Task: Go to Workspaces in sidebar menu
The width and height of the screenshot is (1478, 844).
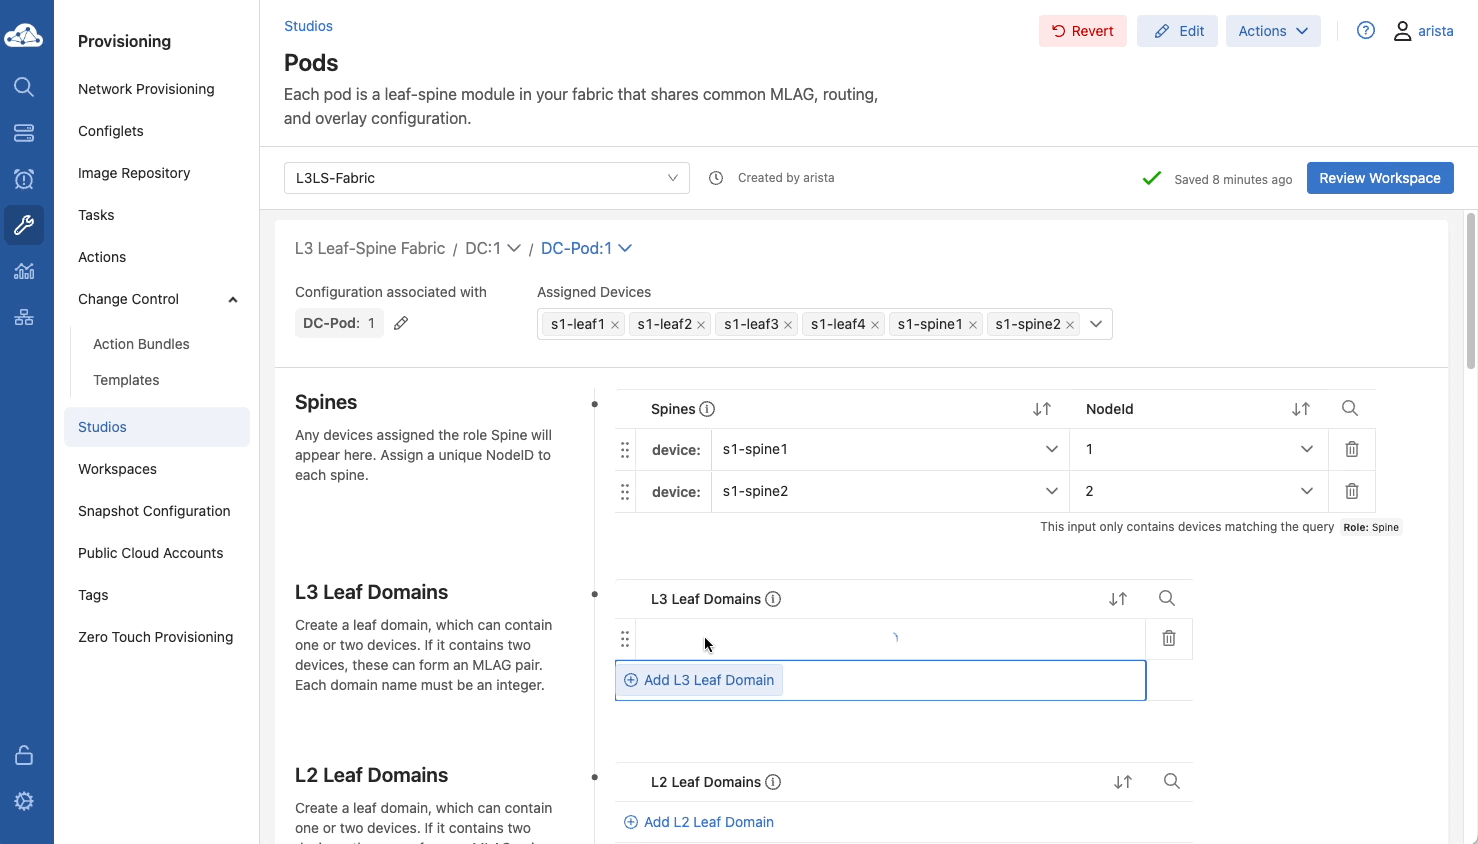Action: [117, 469]
